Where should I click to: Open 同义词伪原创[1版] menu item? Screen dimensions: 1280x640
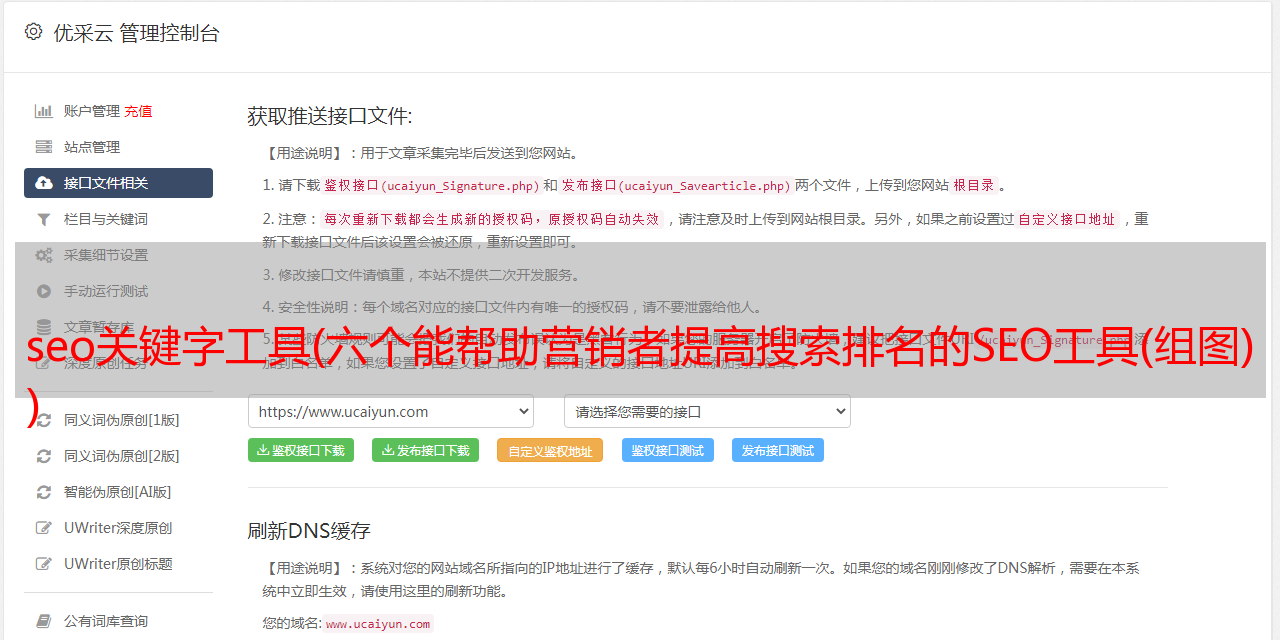pos(122,420)
